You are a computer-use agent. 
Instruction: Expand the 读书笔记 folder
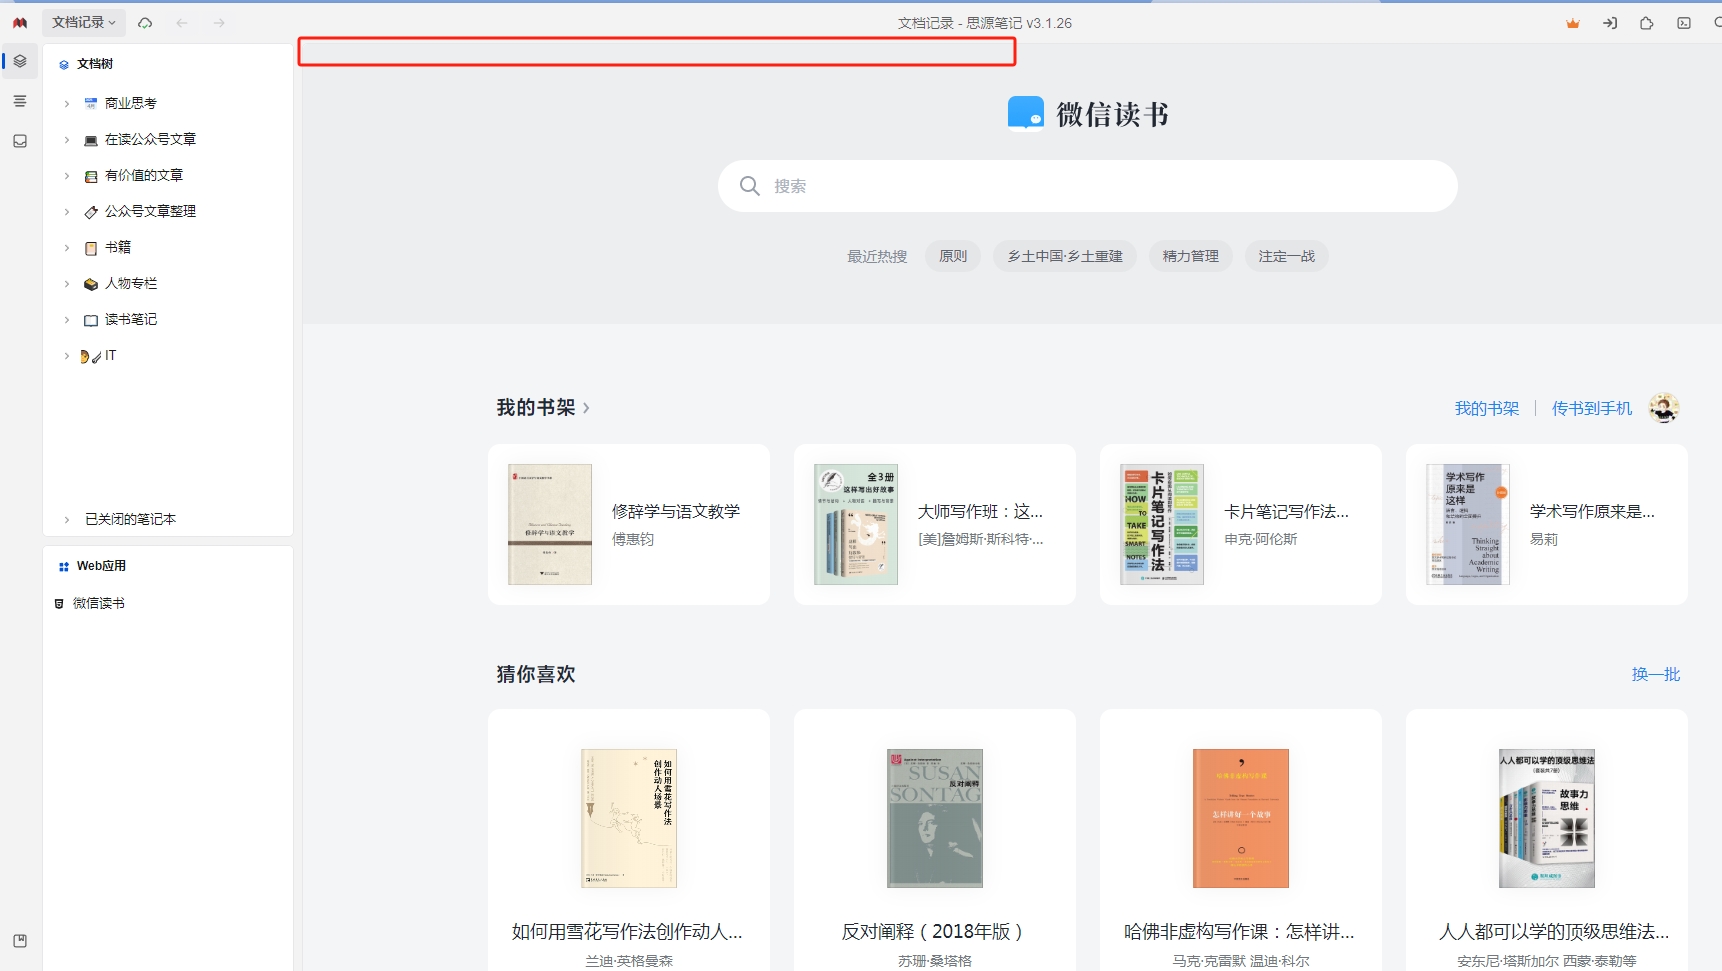coord(66,319)
